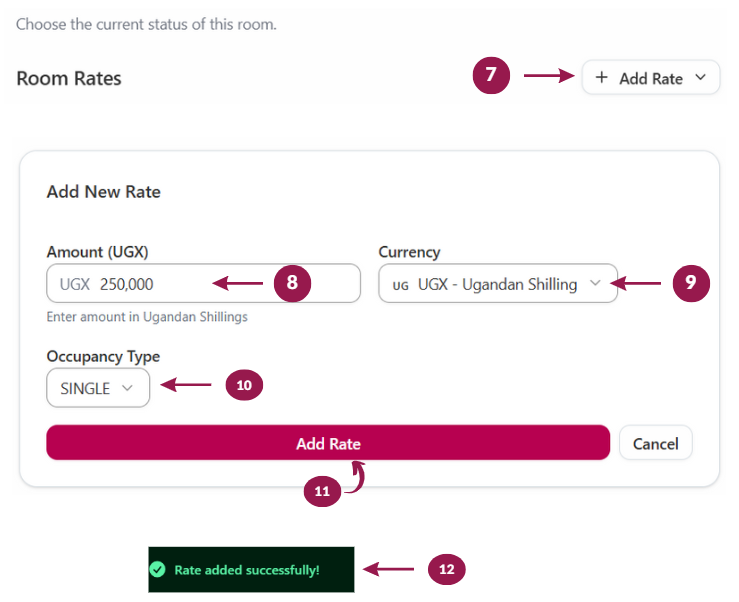Click the plus icon beside Add Rate
739x602 pixels.
[x=601, y=78]
